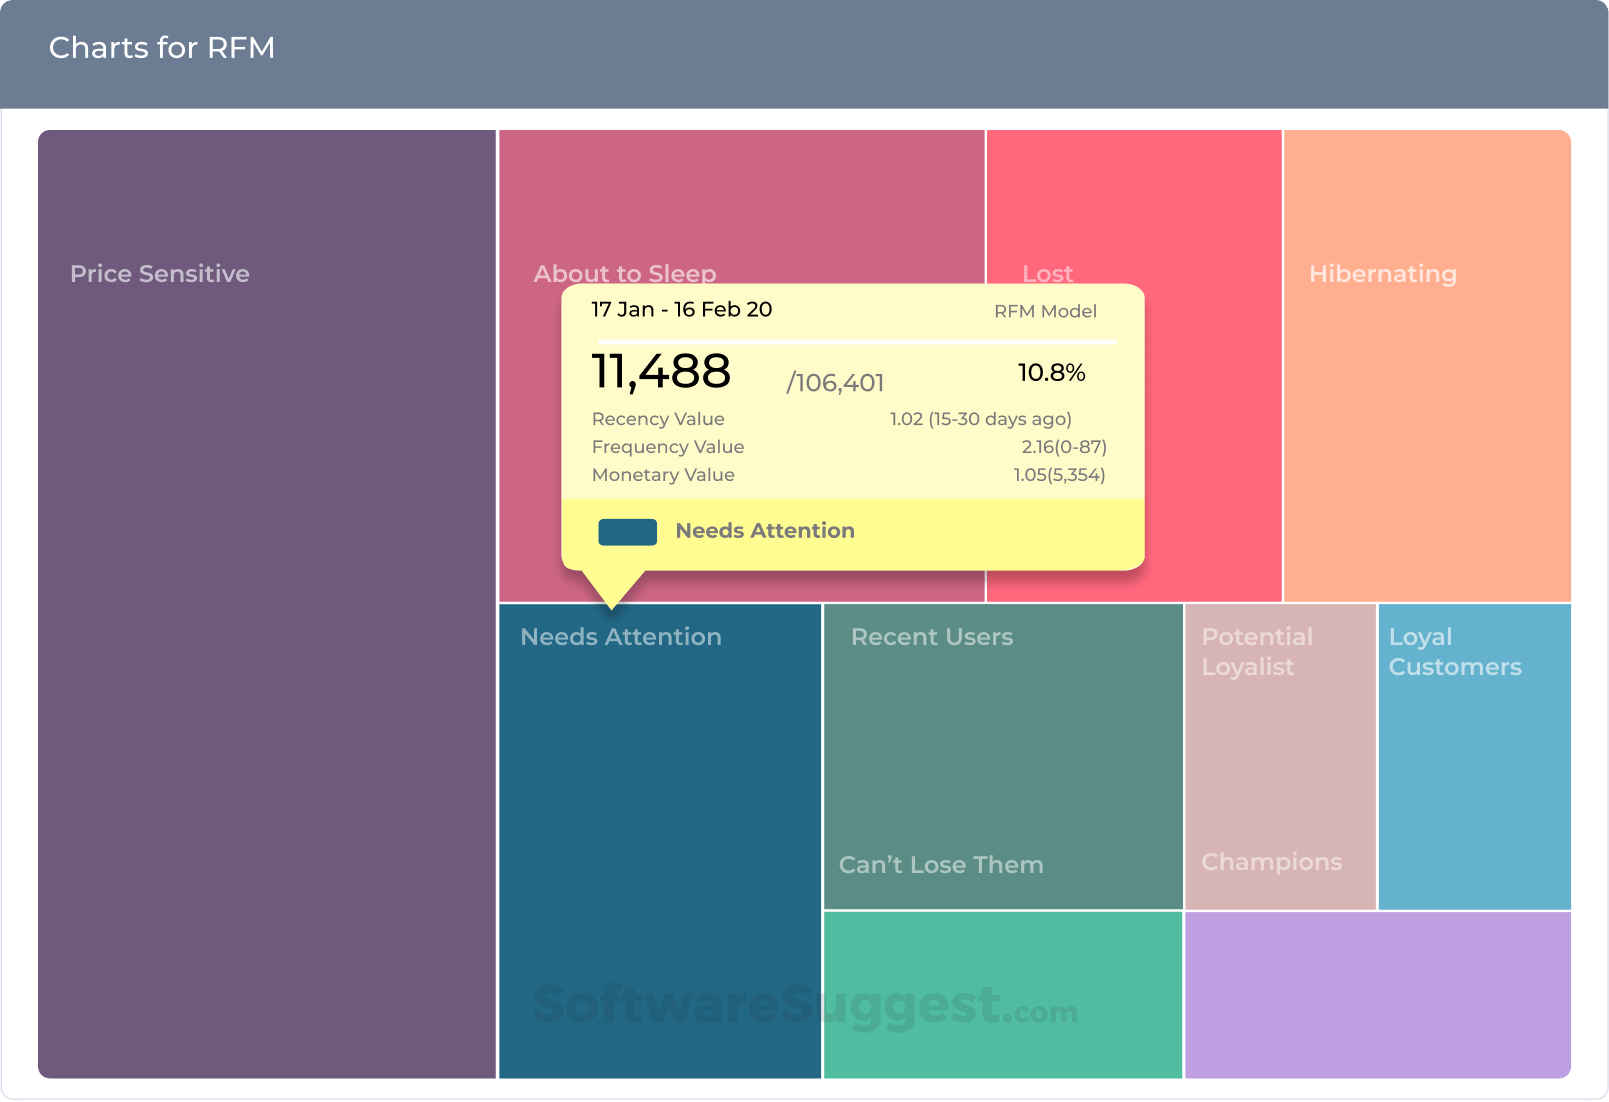
Task: Select the Lost customer segment tile
Action: [x=1047, y=273]
